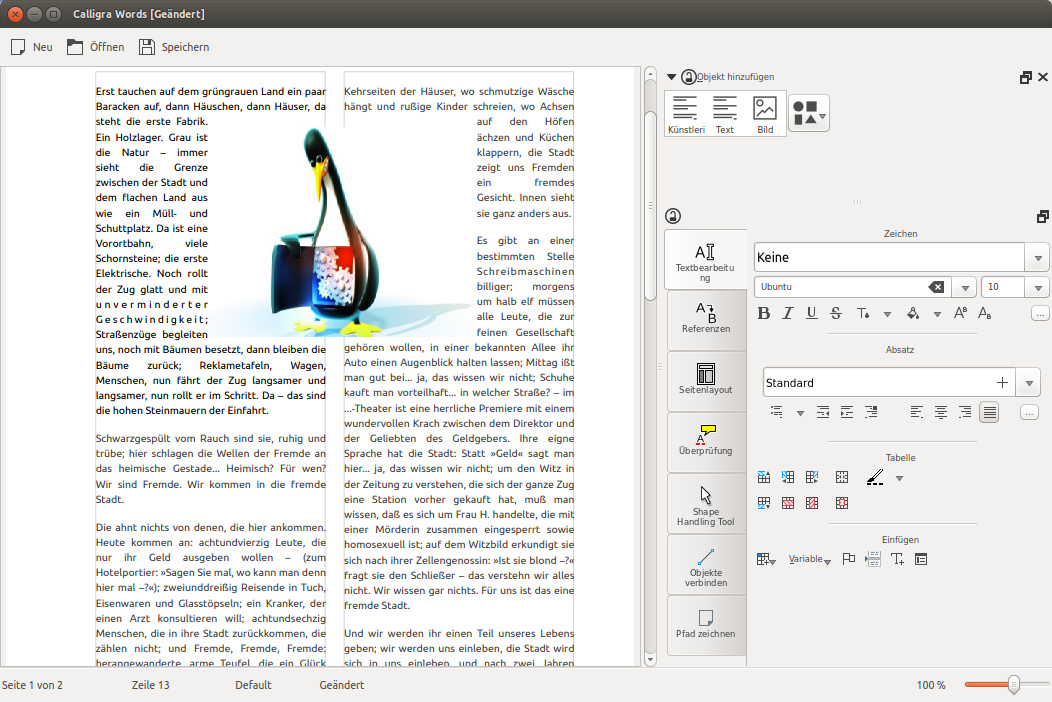Click the text background fill bucket icon
This screenshot has width=1052, height=702.
tap(913, 313)
